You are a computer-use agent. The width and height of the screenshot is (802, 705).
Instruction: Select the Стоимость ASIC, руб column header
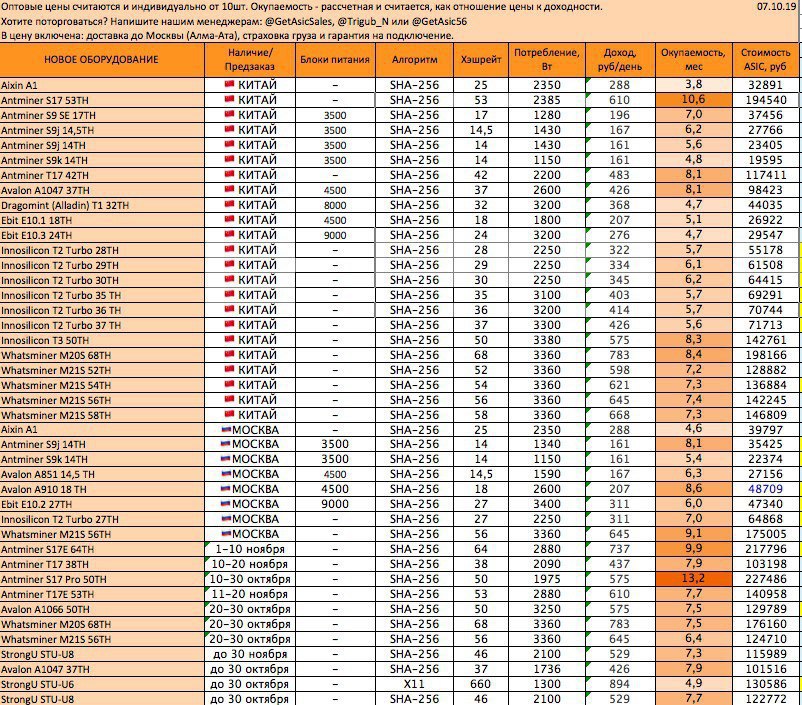pyautogui.click(x=766, y=59)
